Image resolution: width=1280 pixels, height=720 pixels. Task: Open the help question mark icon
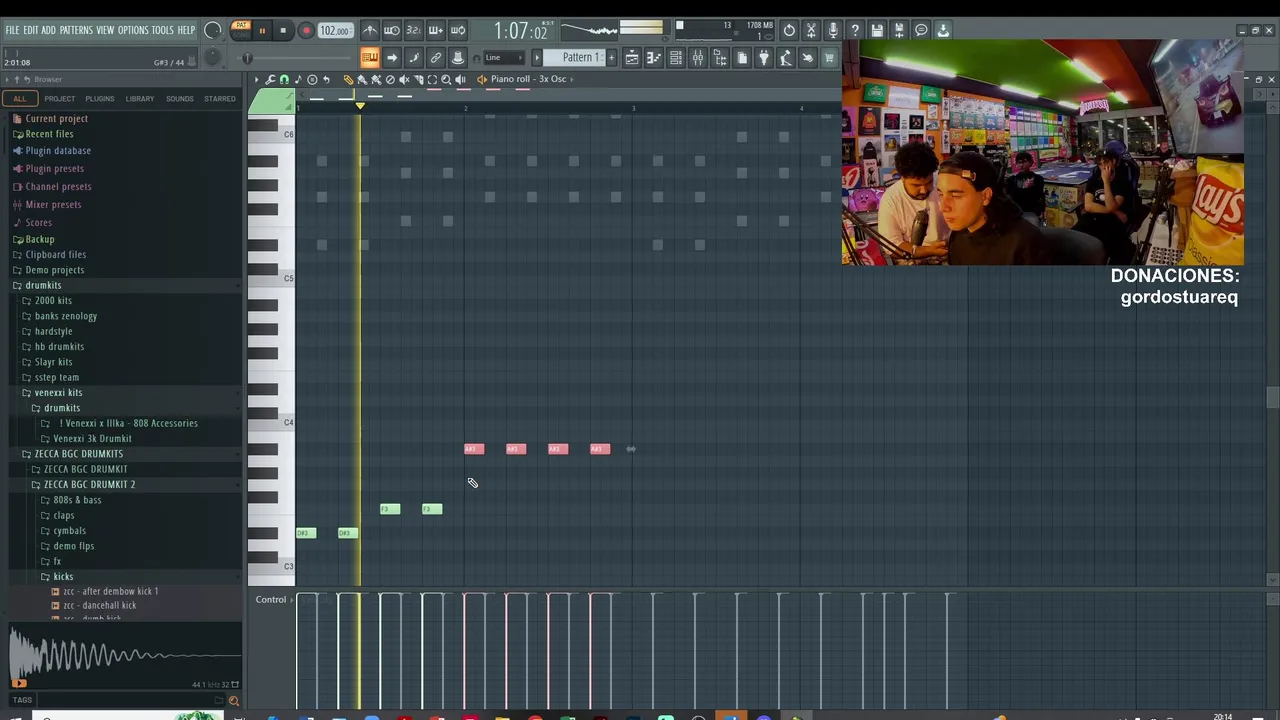tap(855, 30)
